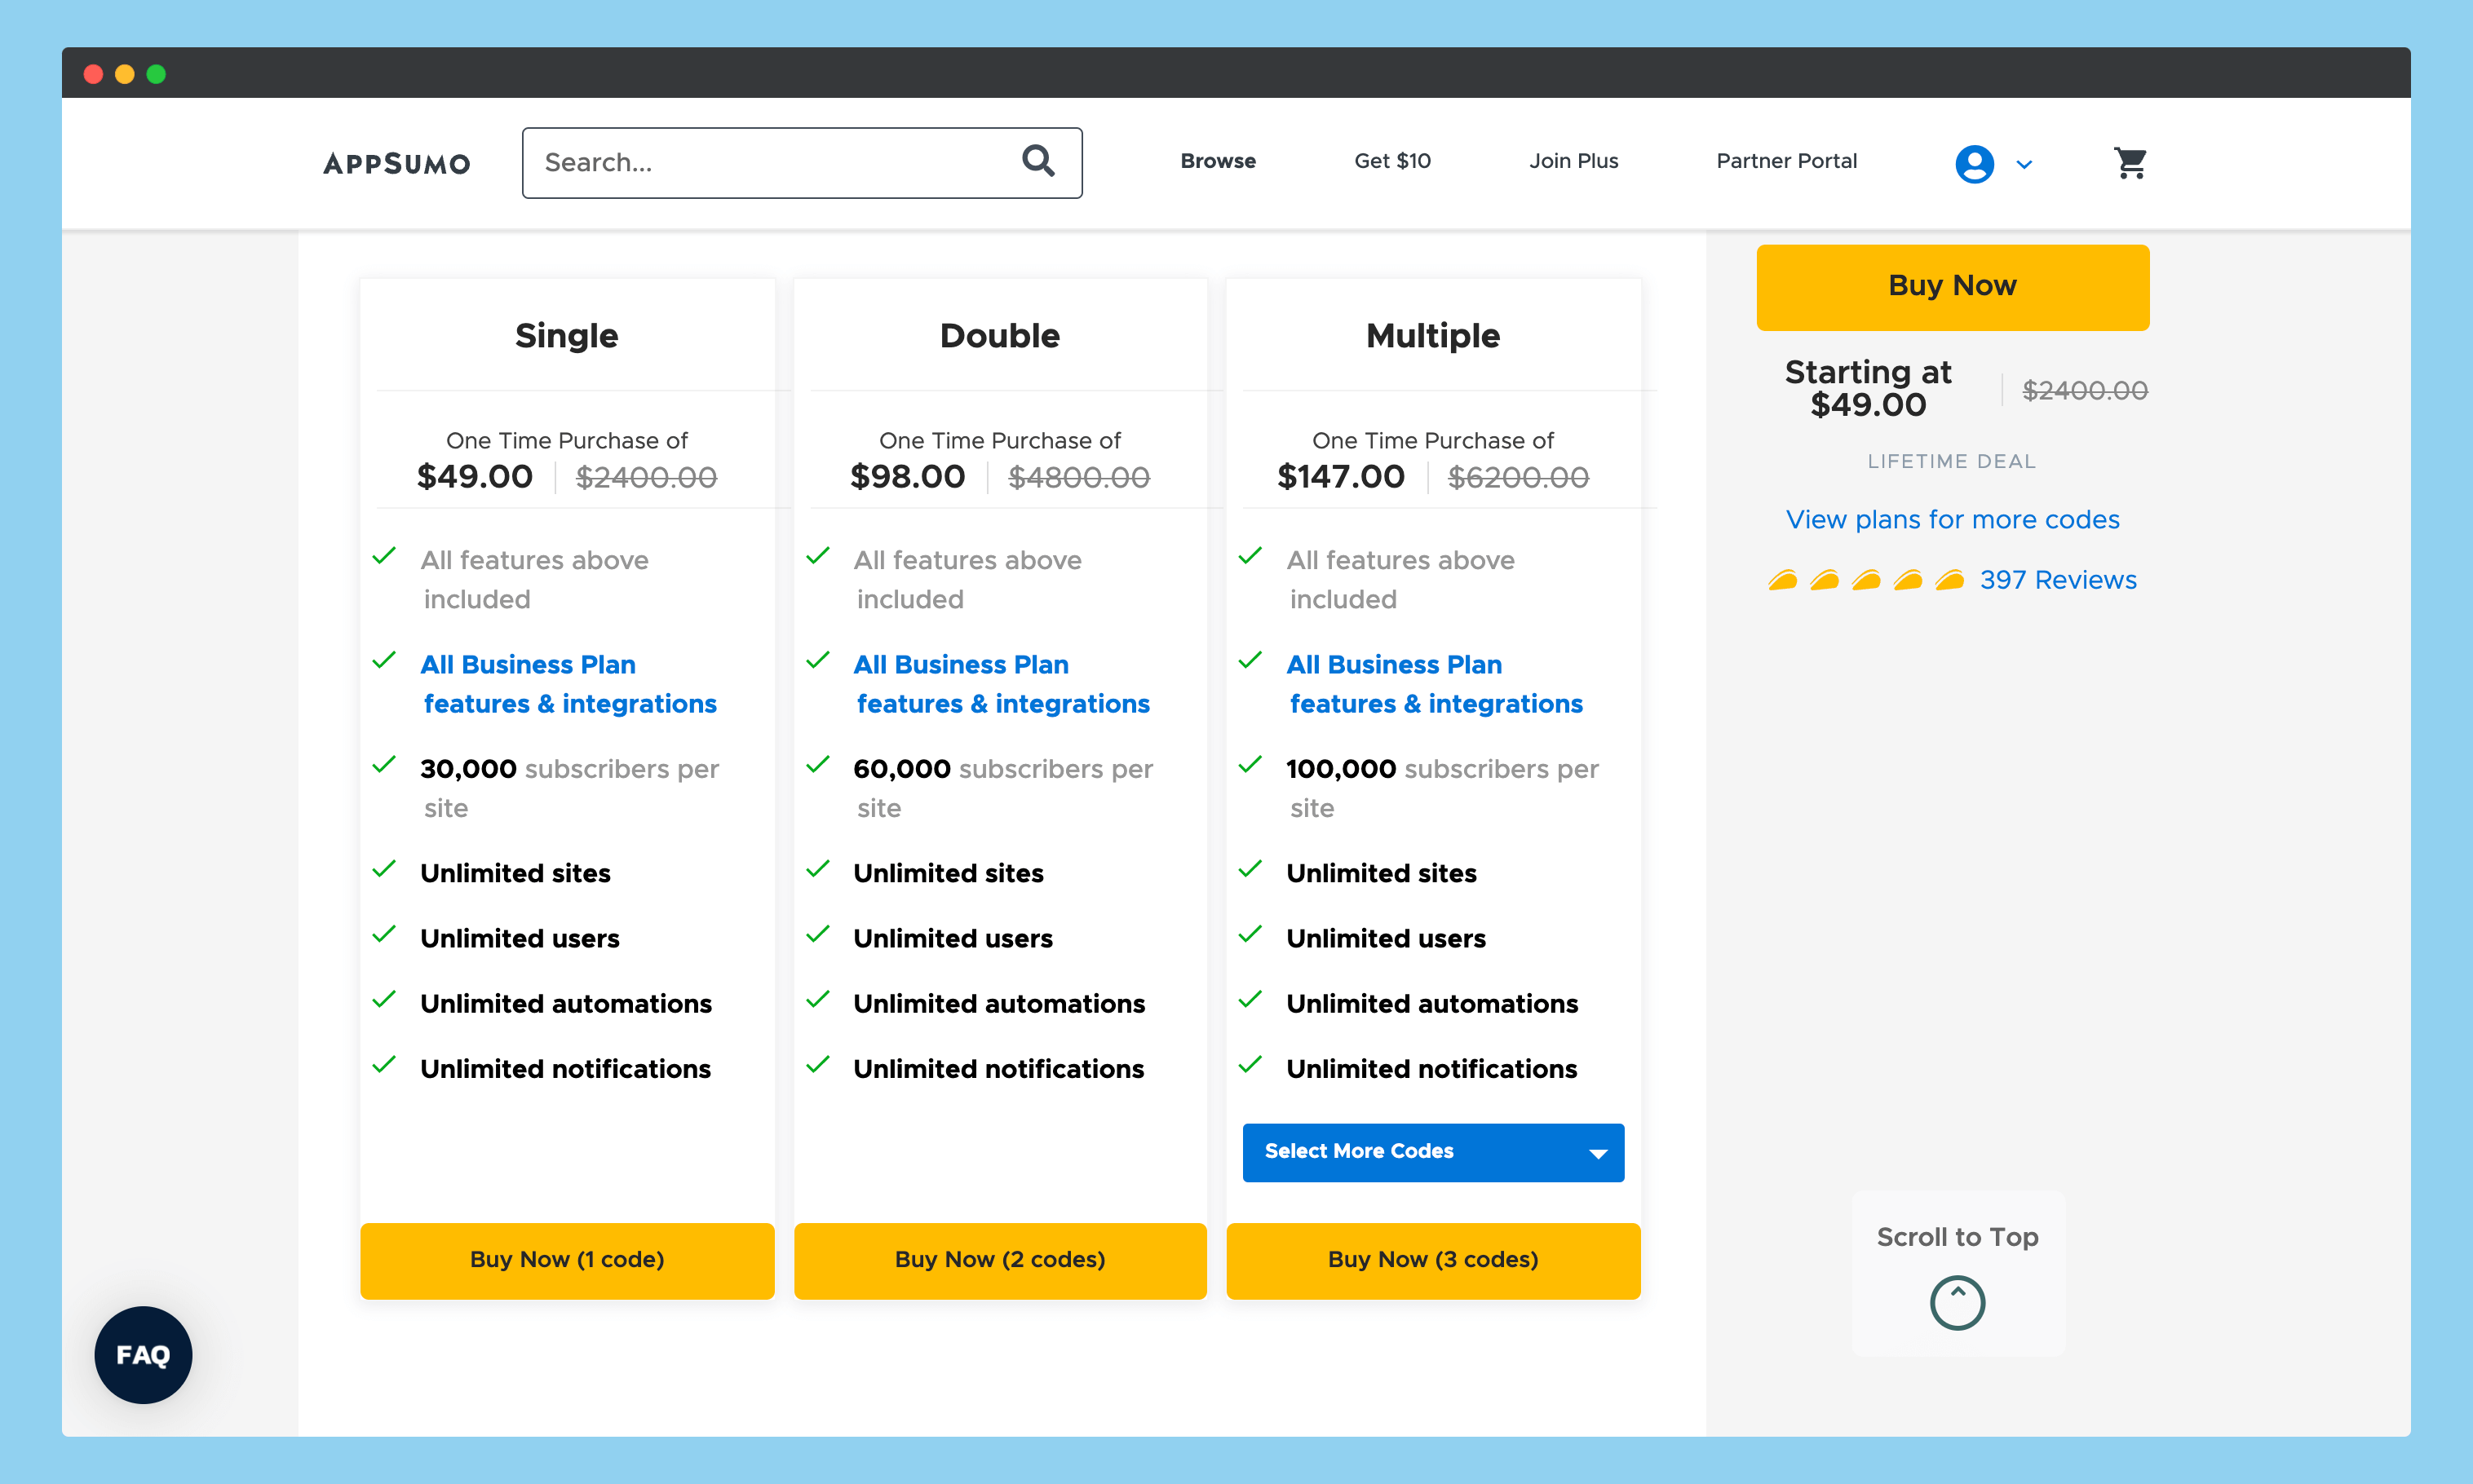Click the checkmark beside Multiple plan Unlimited notifications

click(x=1250, y=1064)
